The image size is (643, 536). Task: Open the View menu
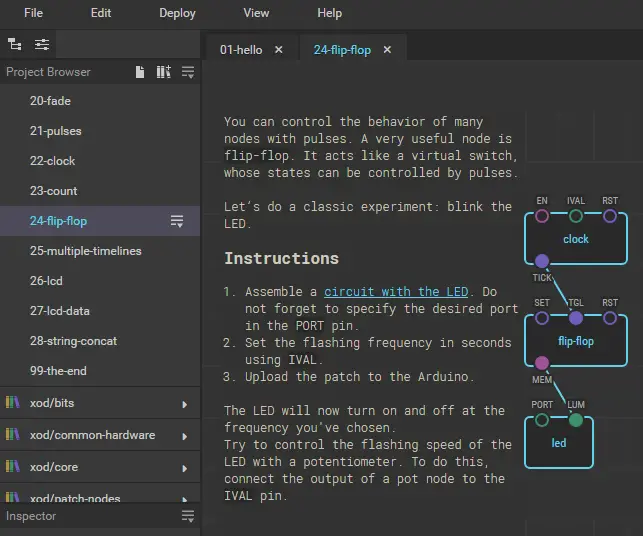tap(256, 13)
